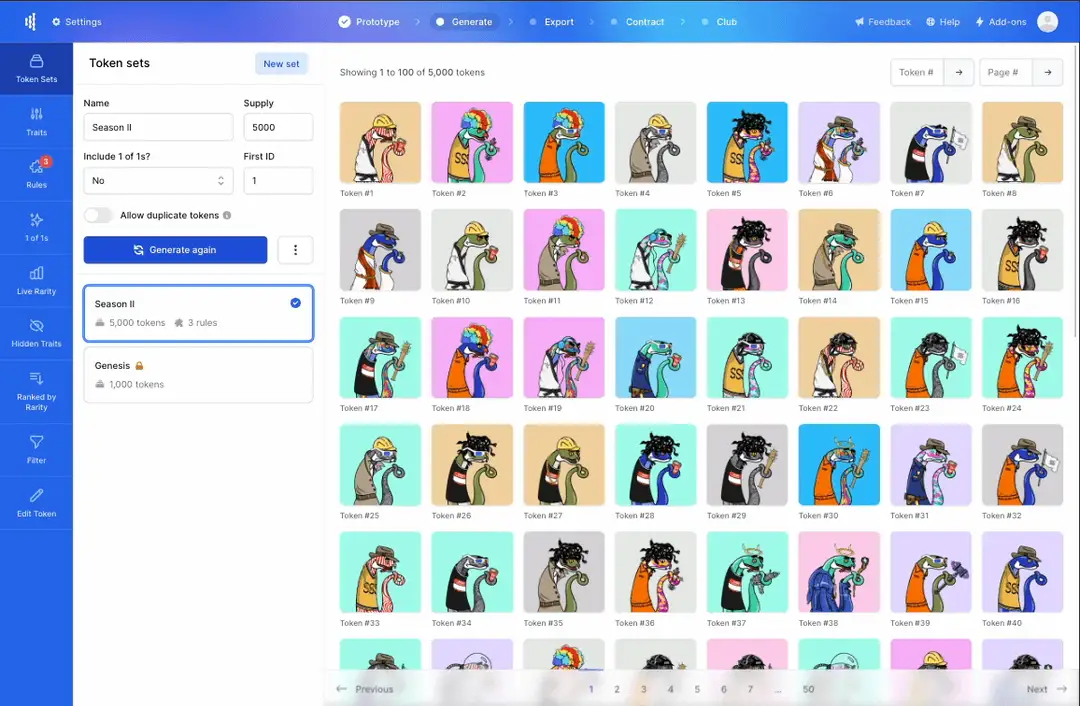1080x706 pixels.
Task: Open the Token #5 thumbnail
Action: (x=747, y=141)
